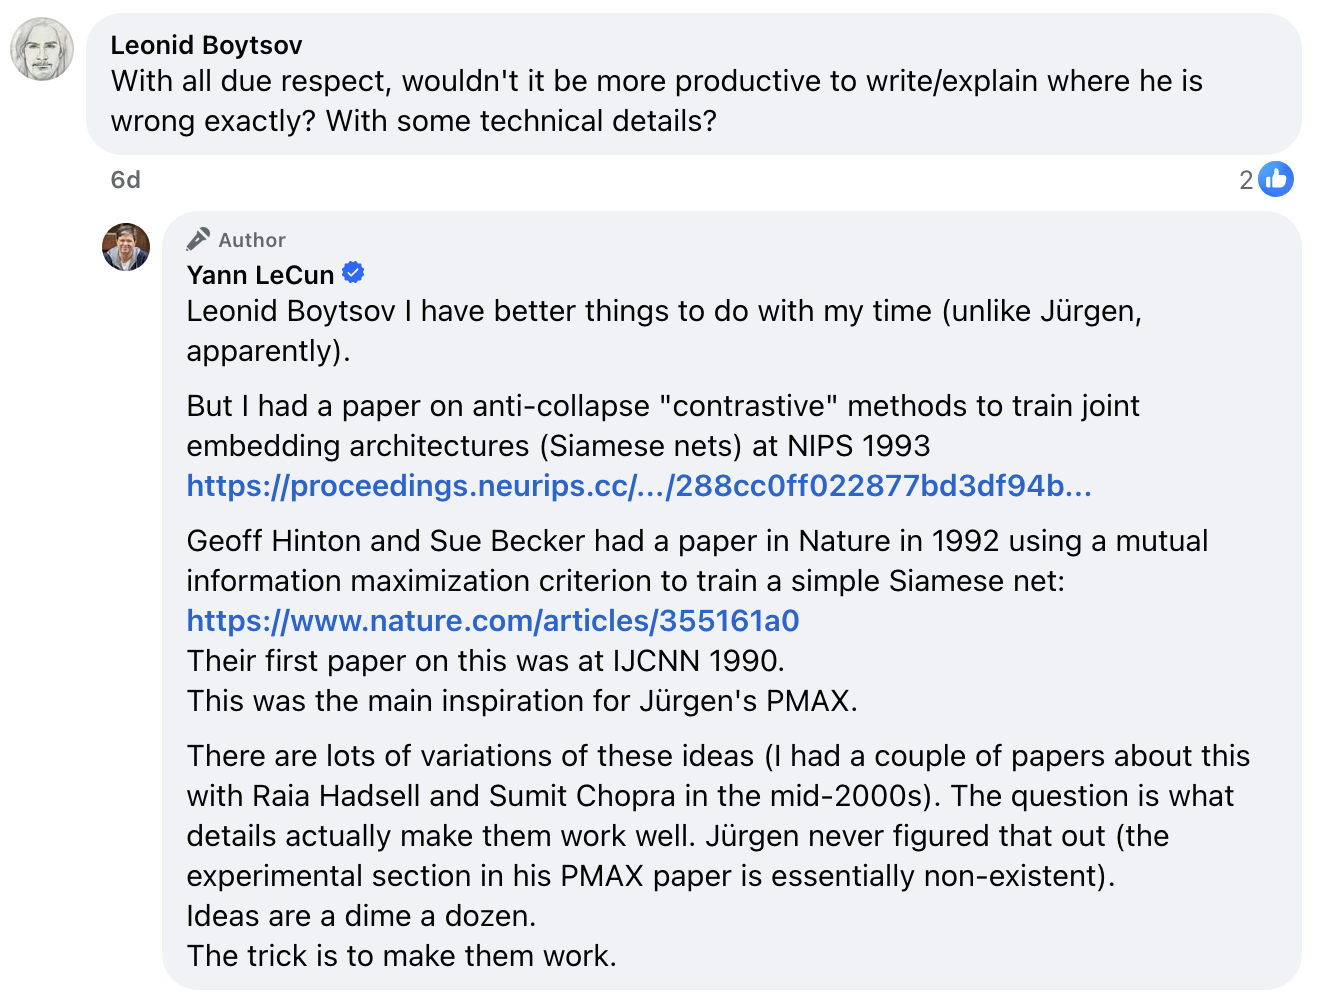Click the Author label text
Viewport: 1332px width, 994px height.
point(252,240)
